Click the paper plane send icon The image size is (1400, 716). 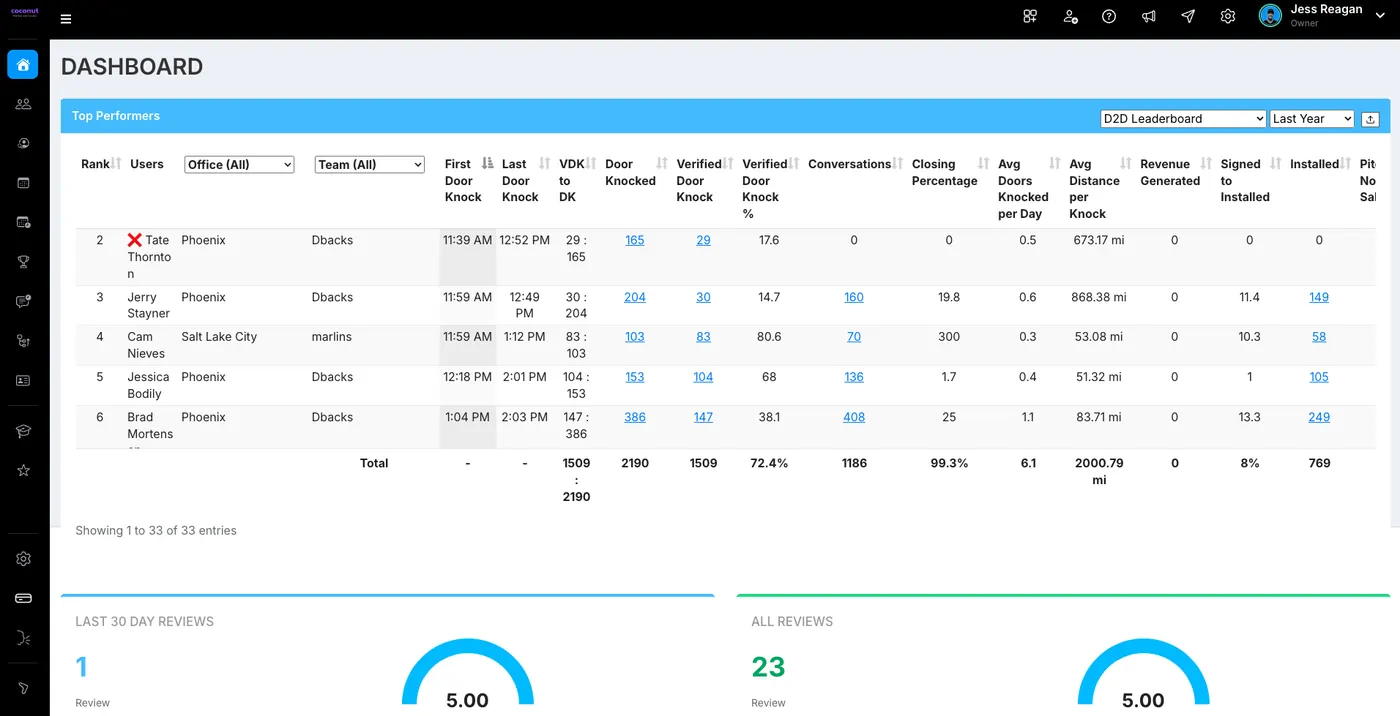pyautogui.click(x=1188, y=16)
